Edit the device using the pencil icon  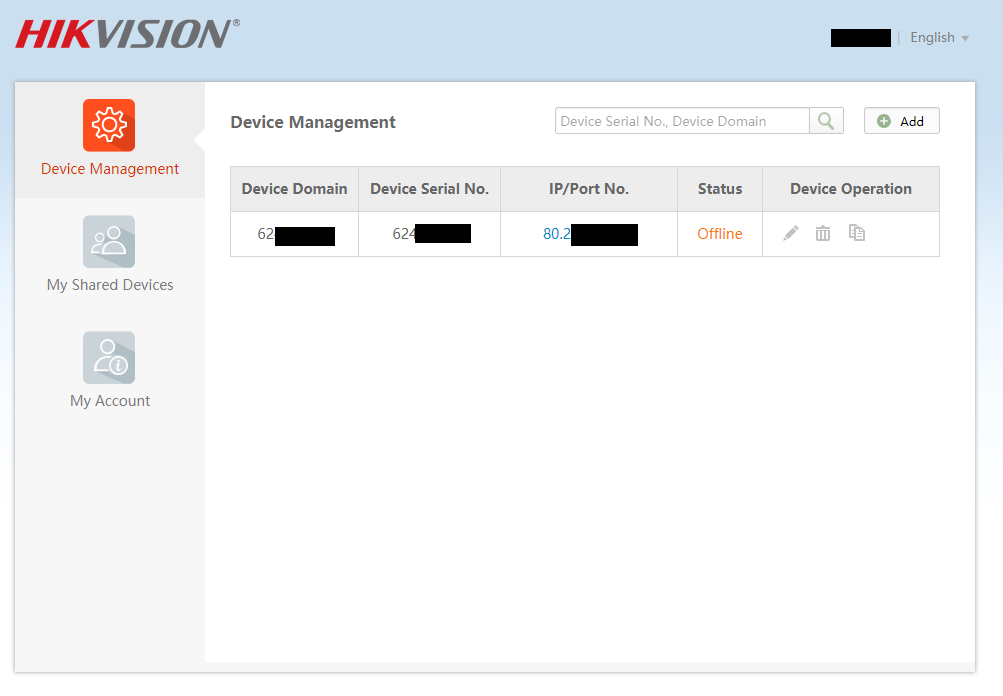tap(791, 233)
